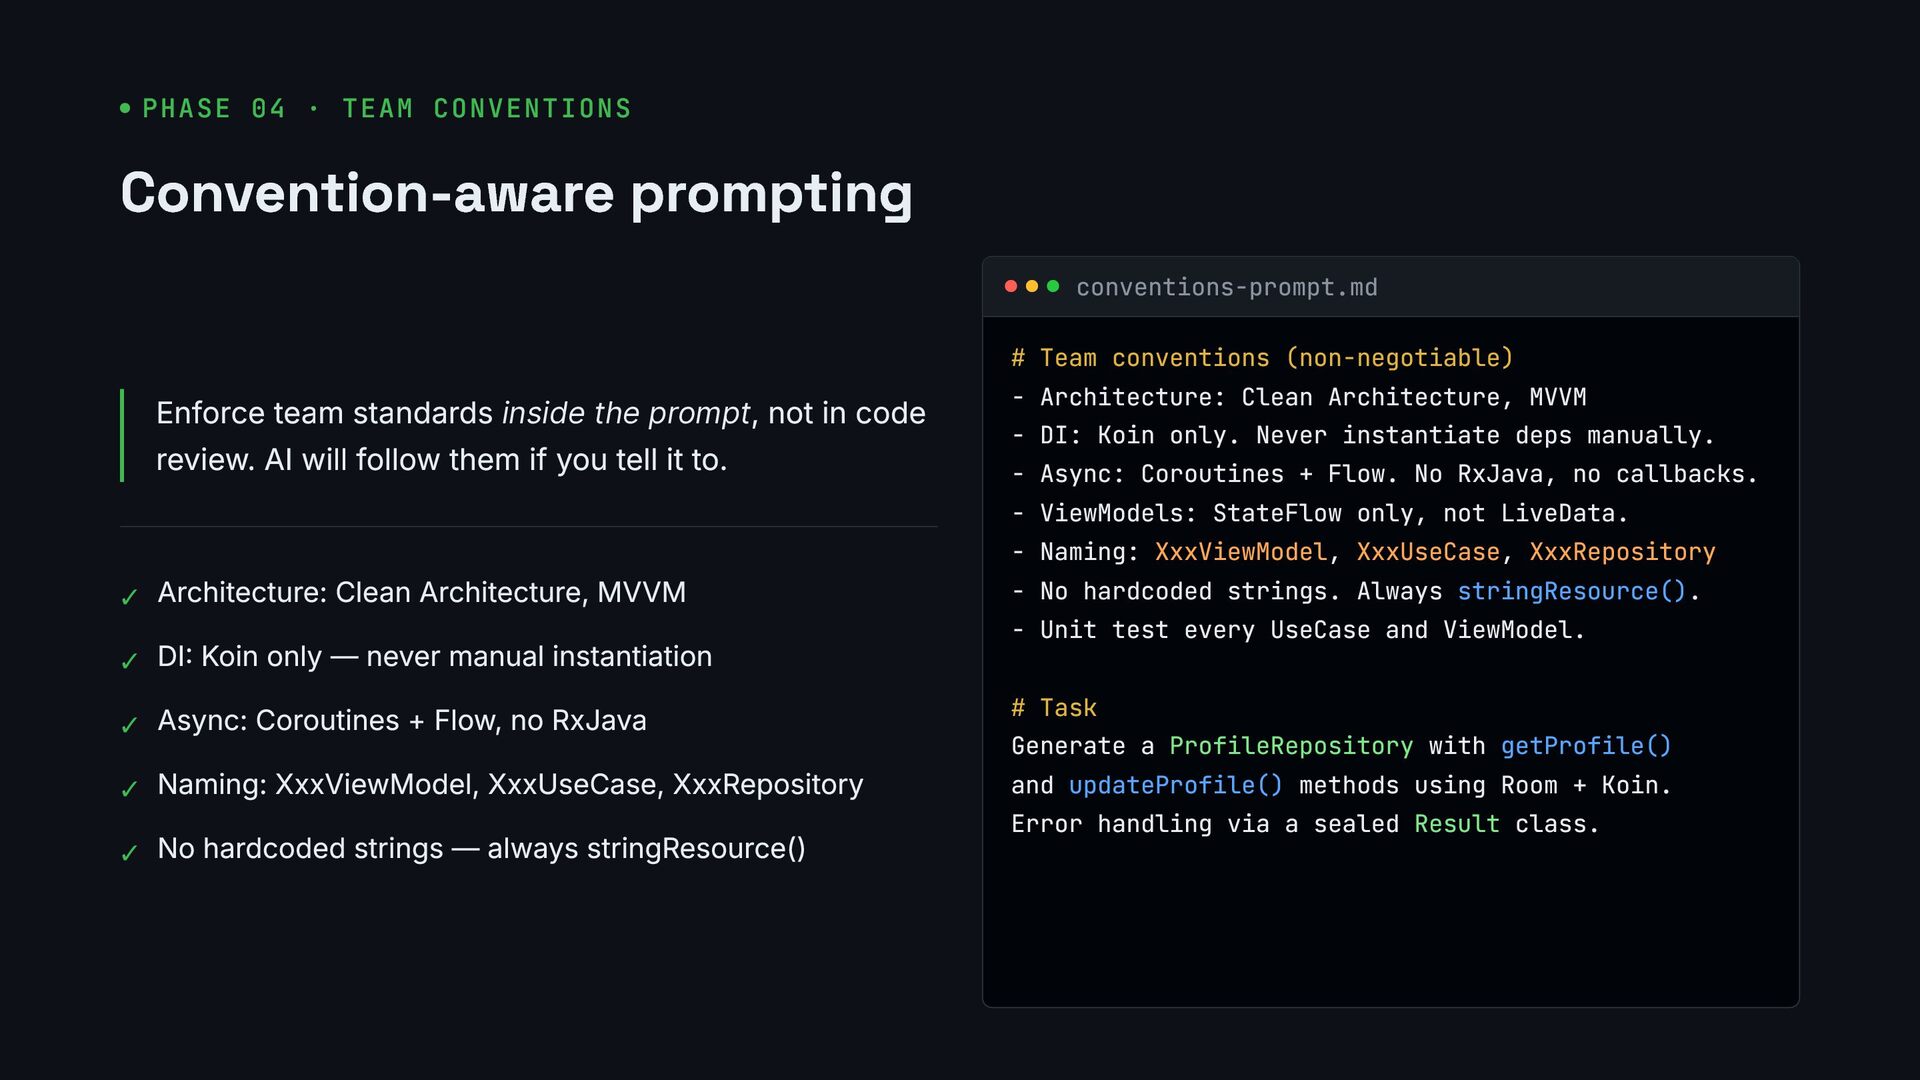The width and height of the screenshot is (1920, 1080).
Task: Click the updateProfile() method reference
Action: click(x=1176, y=785)
